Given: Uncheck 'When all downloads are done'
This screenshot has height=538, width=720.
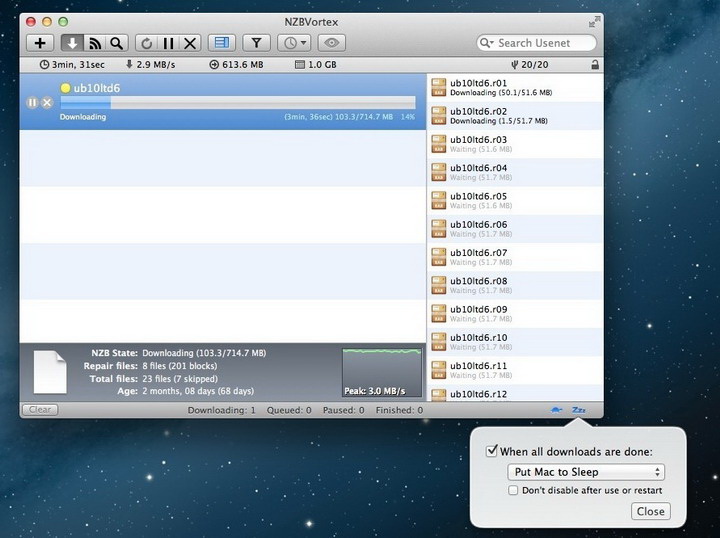Looking at the screenshot, I should pos(492,451).
